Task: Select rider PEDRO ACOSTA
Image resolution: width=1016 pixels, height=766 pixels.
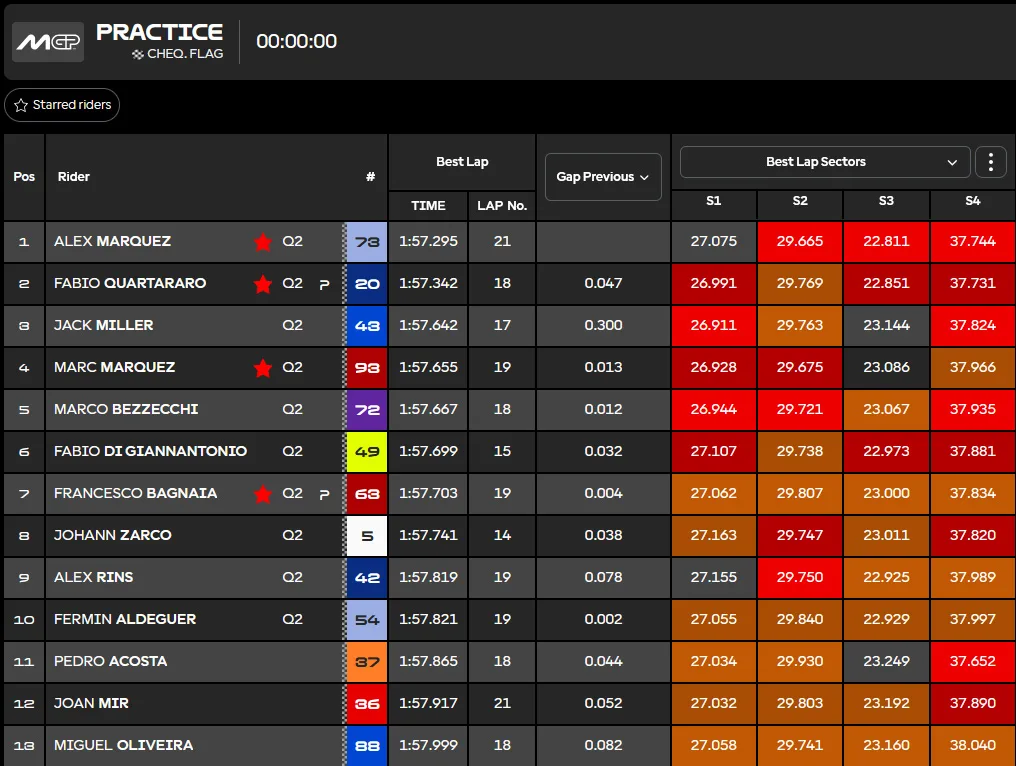Action: click(x=110, y=661)
